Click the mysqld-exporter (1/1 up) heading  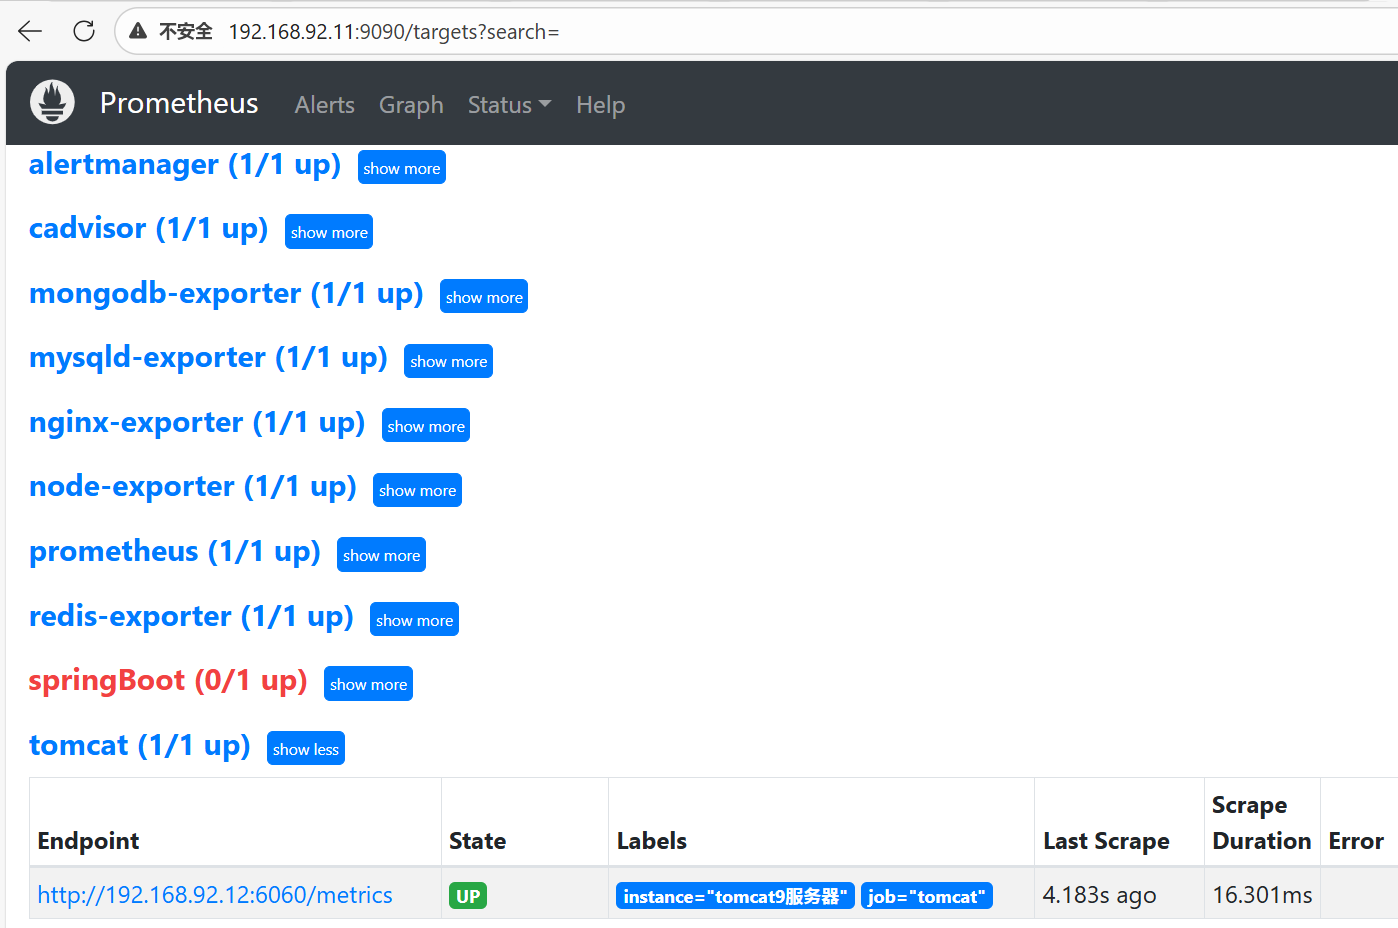pyautogui.click(x=208, y=358)
